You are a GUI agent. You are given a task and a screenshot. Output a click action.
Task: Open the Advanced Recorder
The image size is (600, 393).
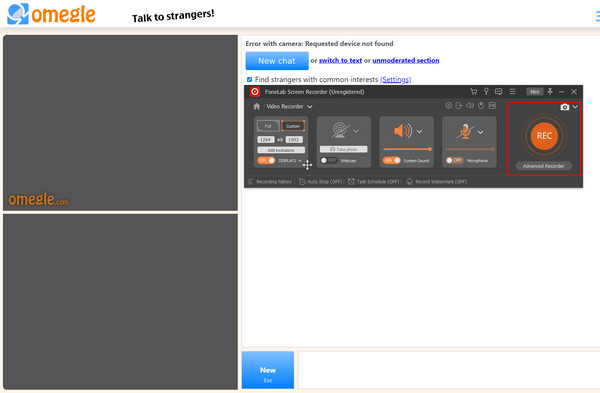point(543,166)
